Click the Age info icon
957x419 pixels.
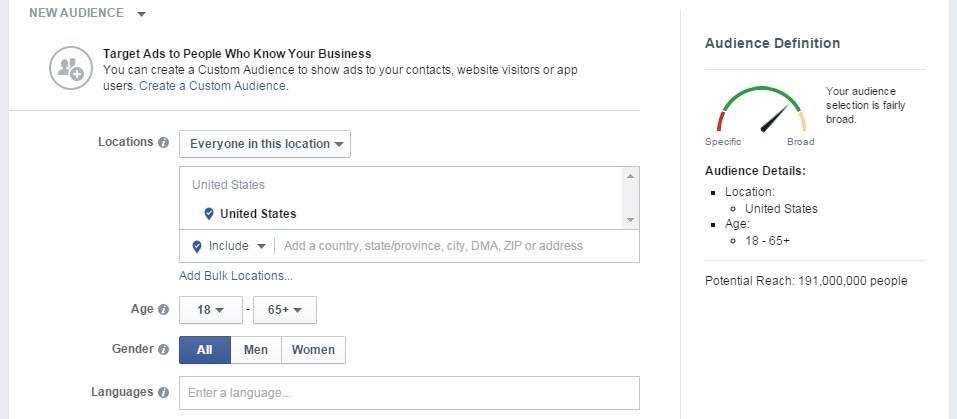pos(163,310)
